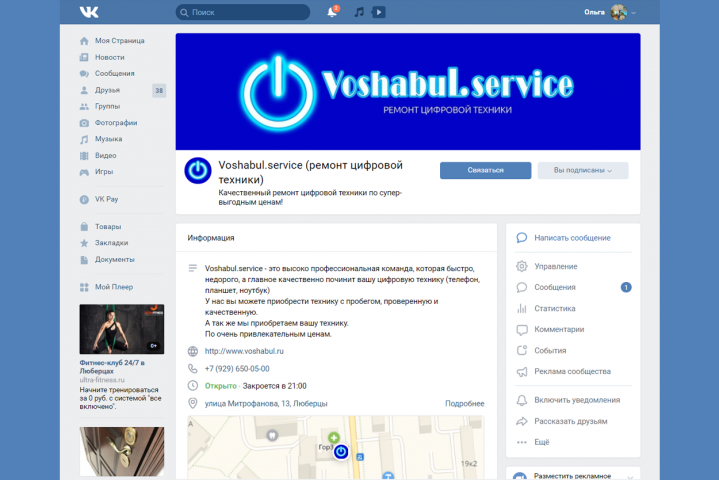This screenshot has width=719, height=480.
Task: Click the VK logo in header
Action: tap(89, 12)
